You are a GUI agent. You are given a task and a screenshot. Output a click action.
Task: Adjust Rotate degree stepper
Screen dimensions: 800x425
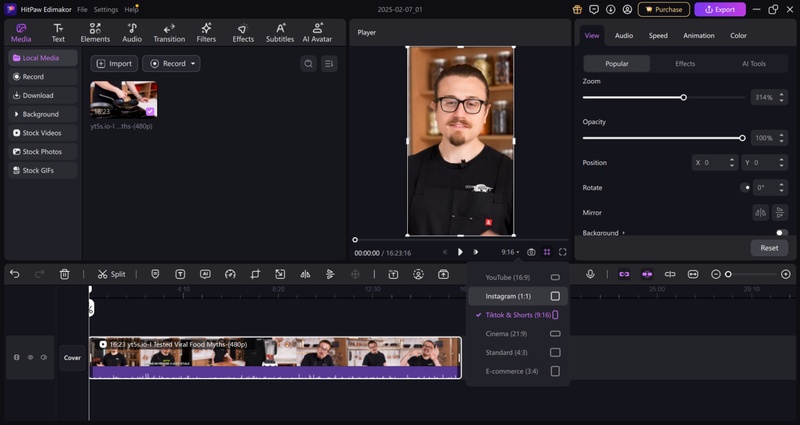pyautogui.click(x=781, y=187)
